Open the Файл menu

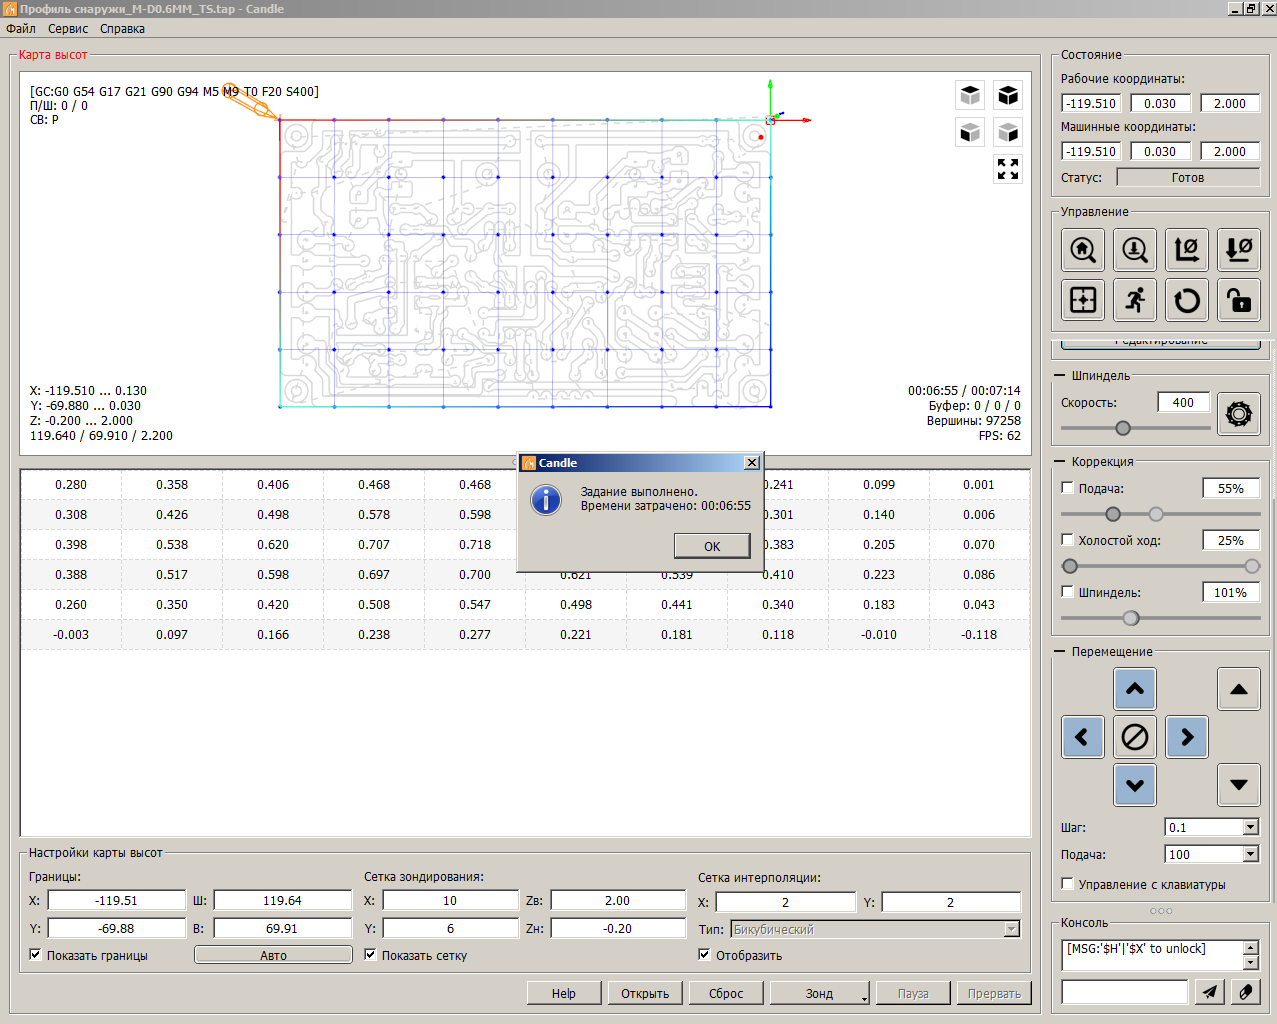point(21,29)
